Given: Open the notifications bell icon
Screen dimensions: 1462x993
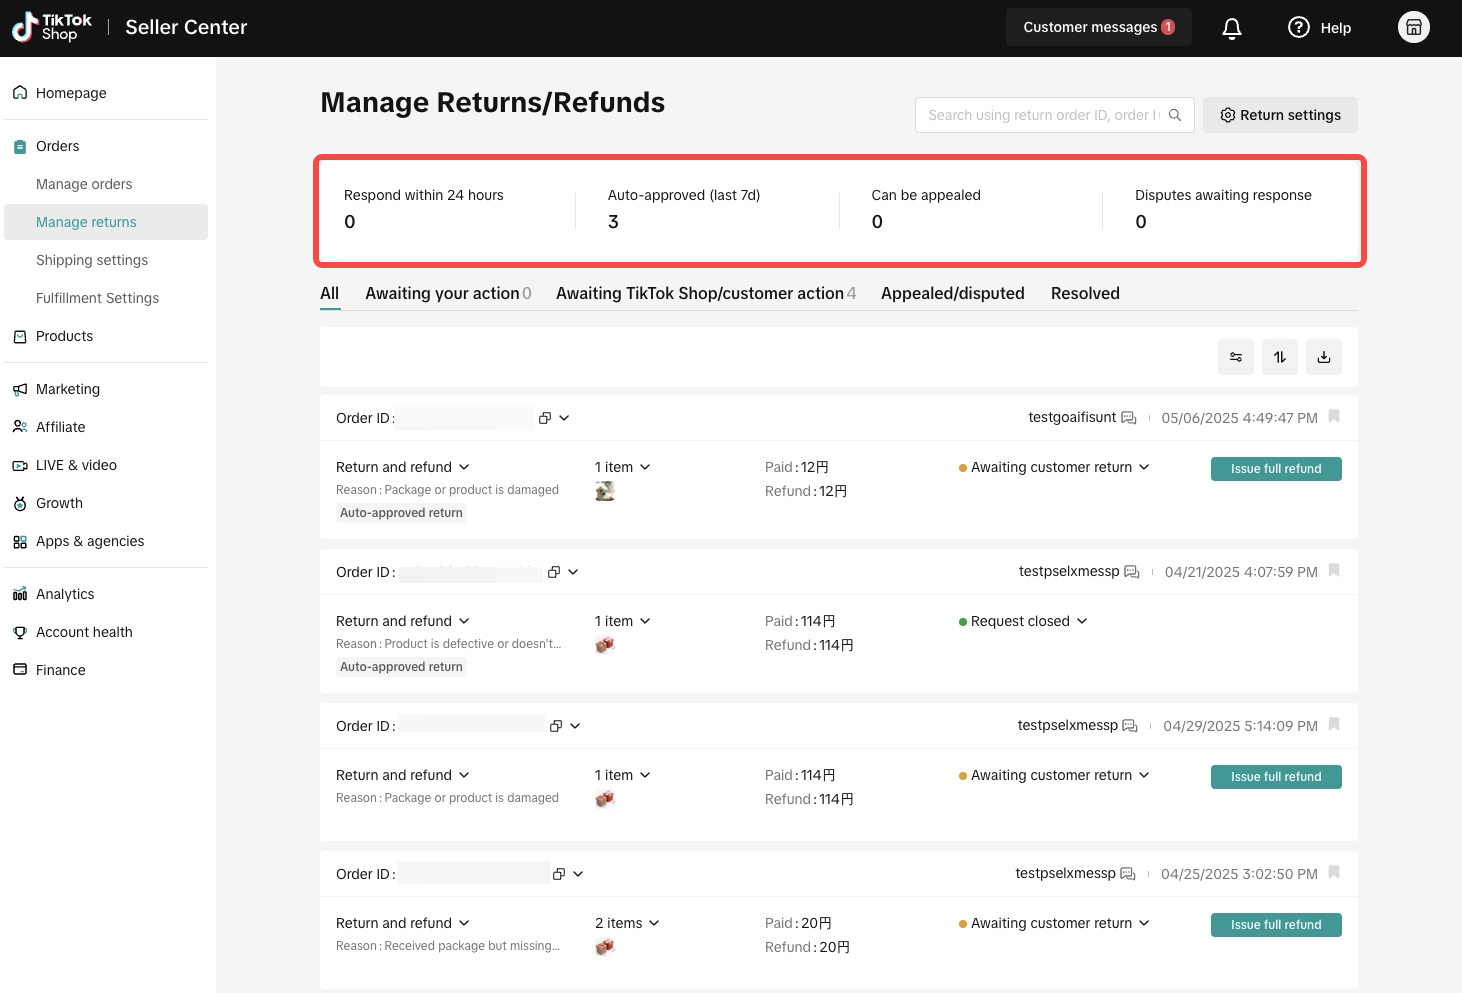Looking at the screenshot, I should pyautogui.click(x=1232, y=28).
